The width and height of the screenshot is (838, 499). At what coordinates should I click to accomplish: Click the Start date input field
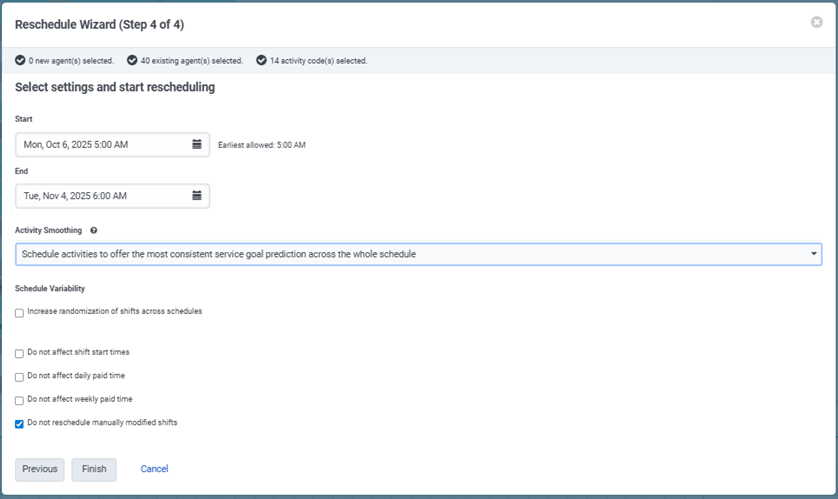click(x=100, y=144)
